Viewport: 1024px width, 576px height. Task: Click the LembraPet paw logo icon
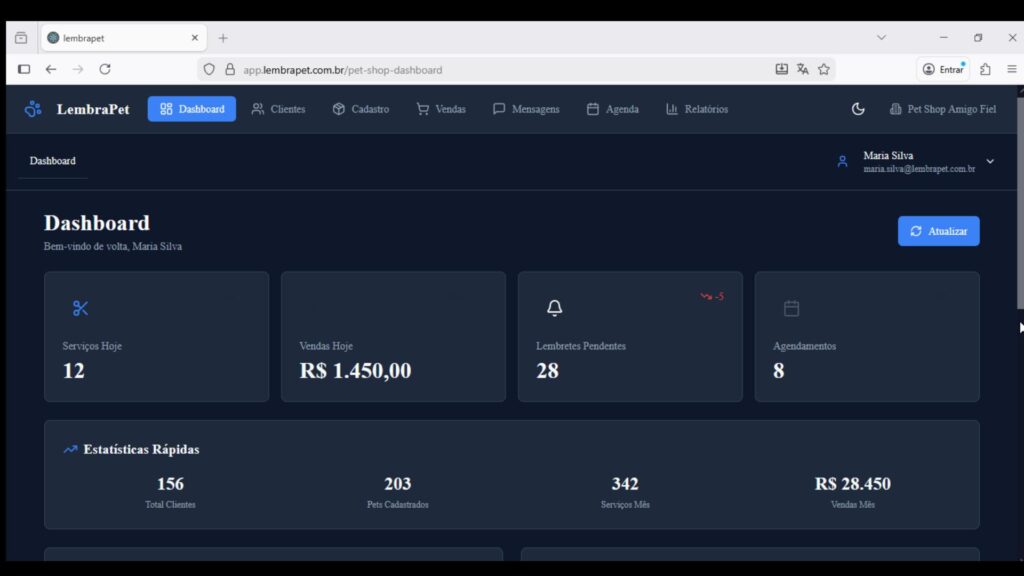(33, 109)
